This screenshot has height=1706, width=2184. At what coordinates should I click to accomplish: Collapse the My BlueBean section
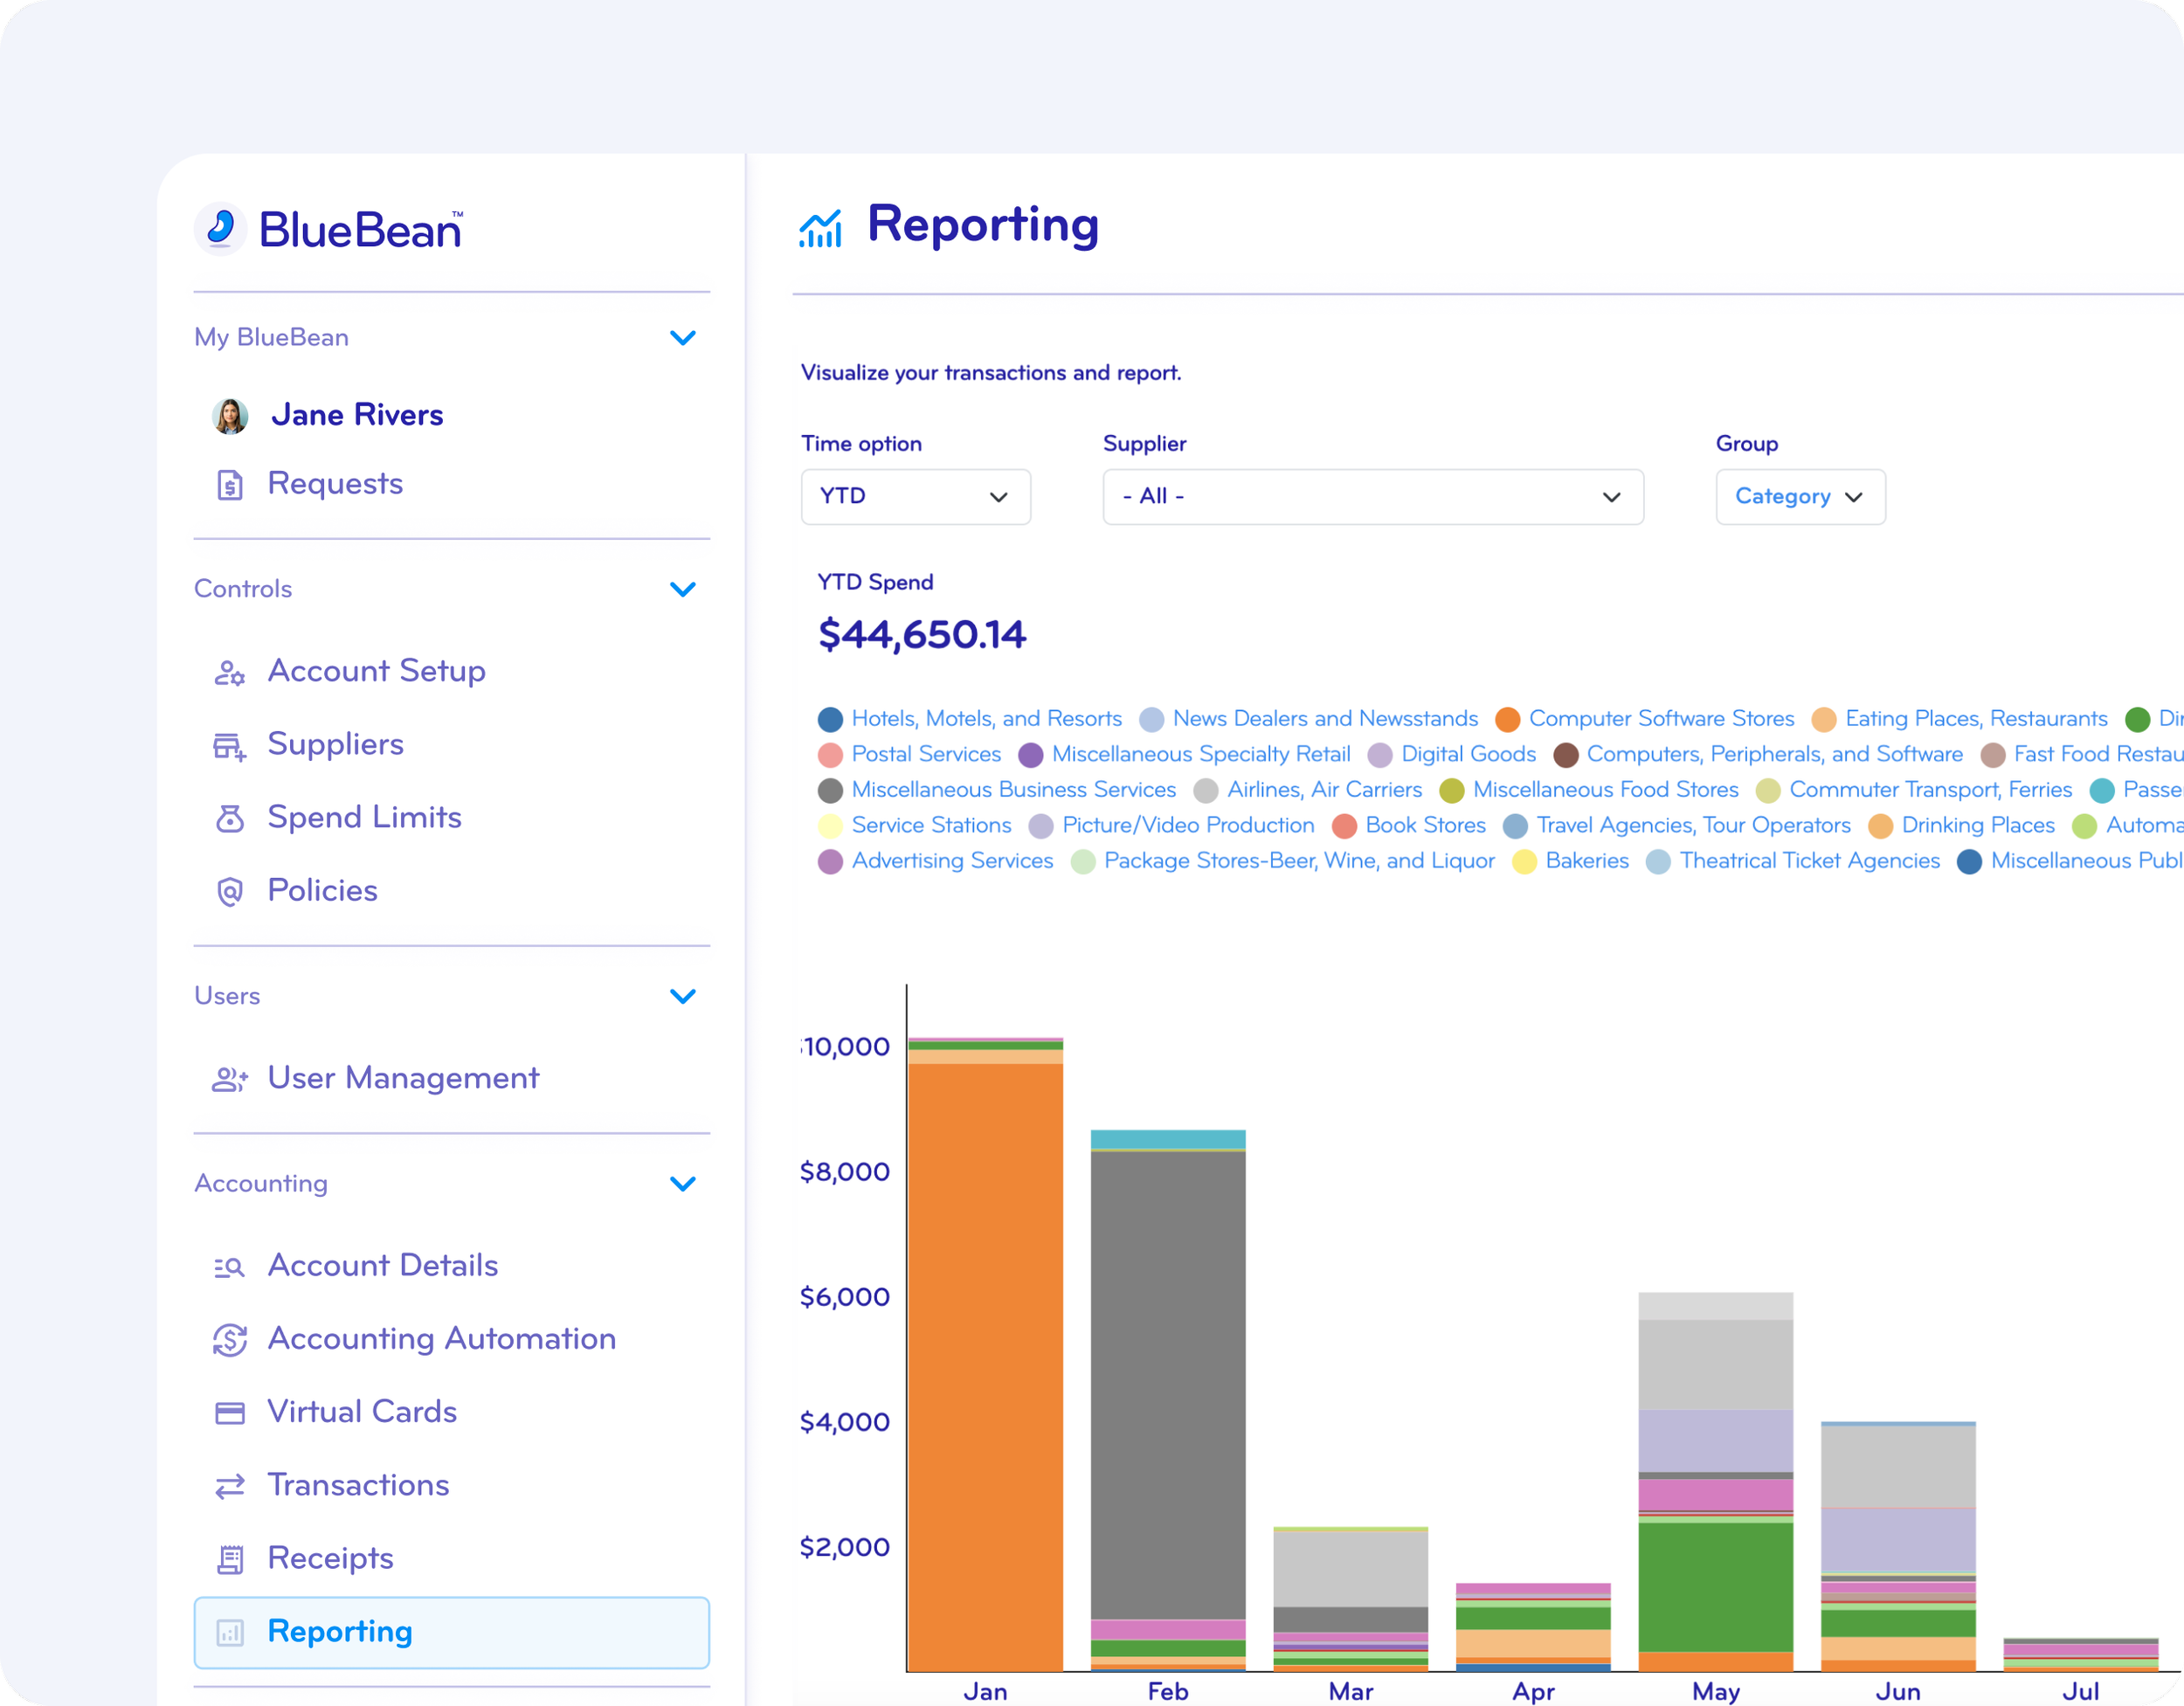[684, 337]
